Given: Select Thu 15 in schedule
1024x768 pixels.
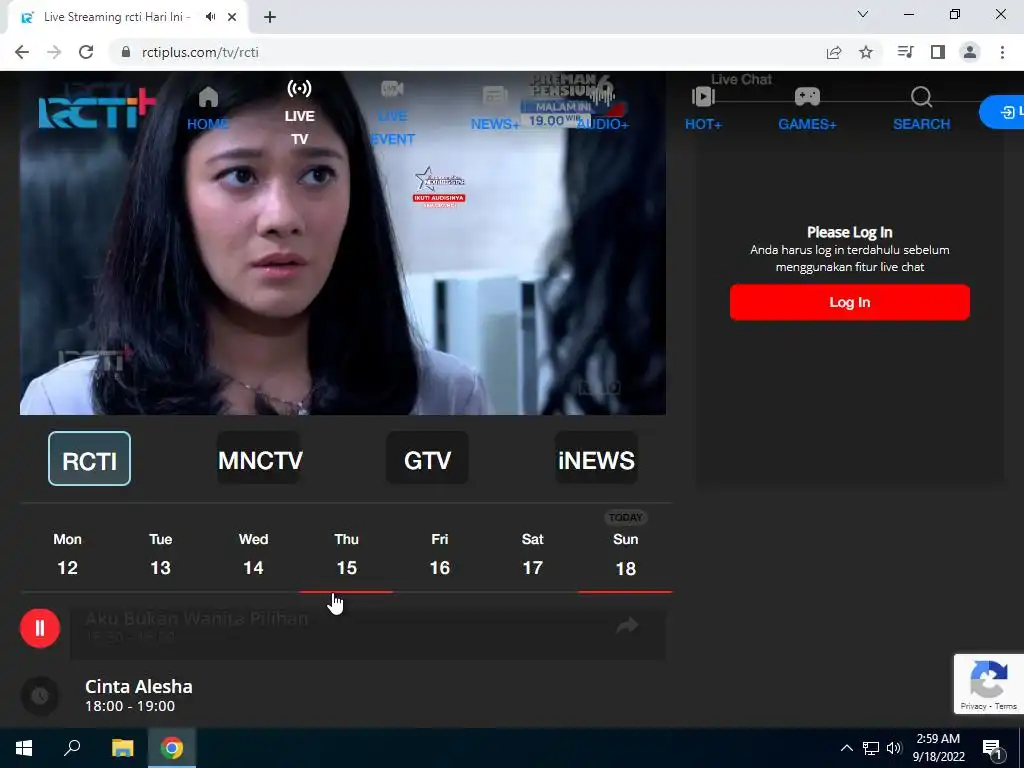Looking at the screenshot, I should click(346, 554).
